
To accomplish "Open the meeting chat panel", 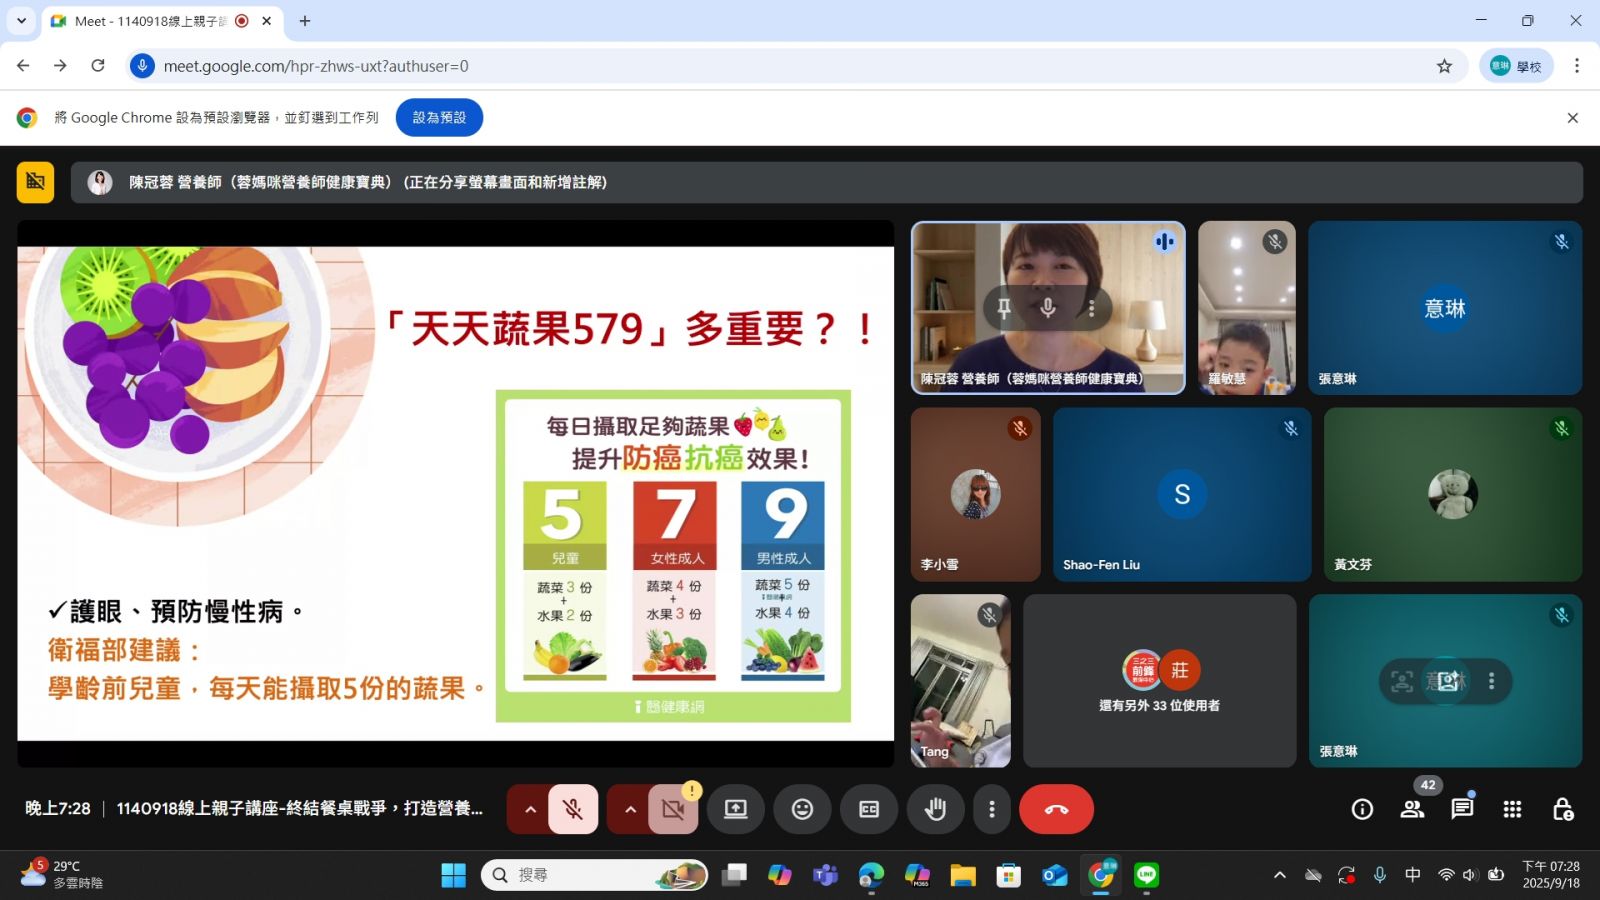I will pos(1462,809).
